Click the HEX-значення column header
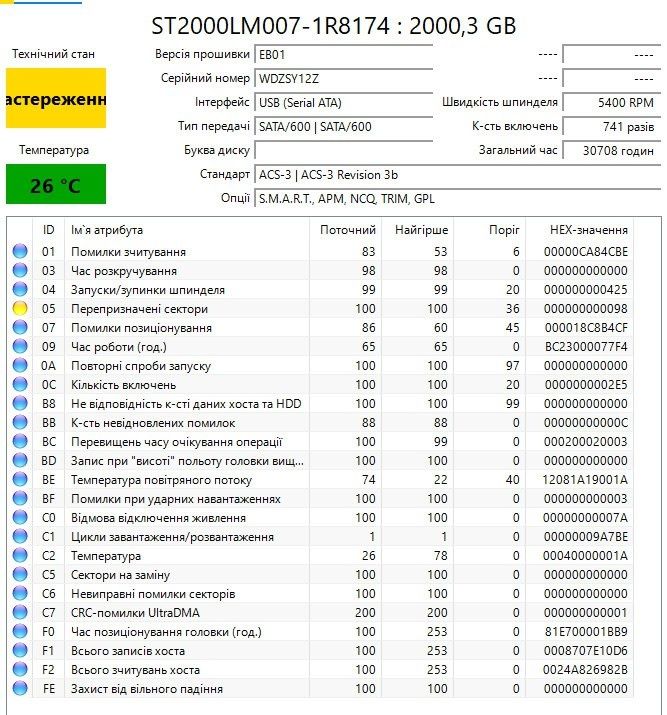Viewport: 667px width, 715px height. coord(580,230)
